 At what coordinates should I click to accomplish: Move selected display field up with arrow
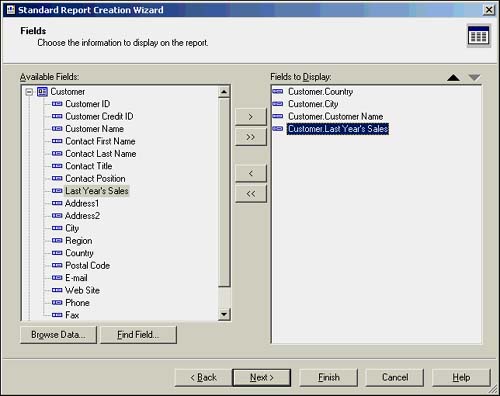pos(453,78)
